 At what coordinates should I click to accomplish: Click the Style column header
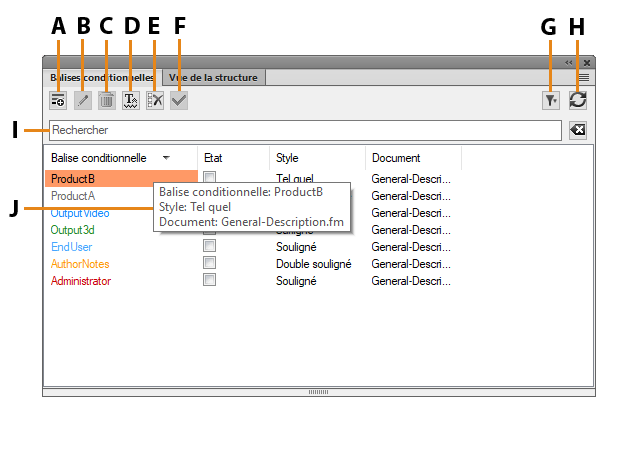click(x=288, y=158)
